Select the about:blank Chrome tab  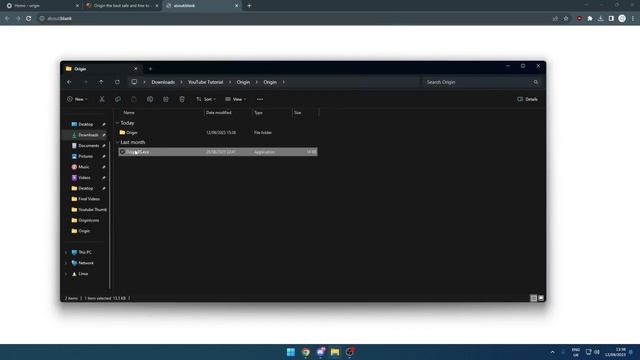202,6
